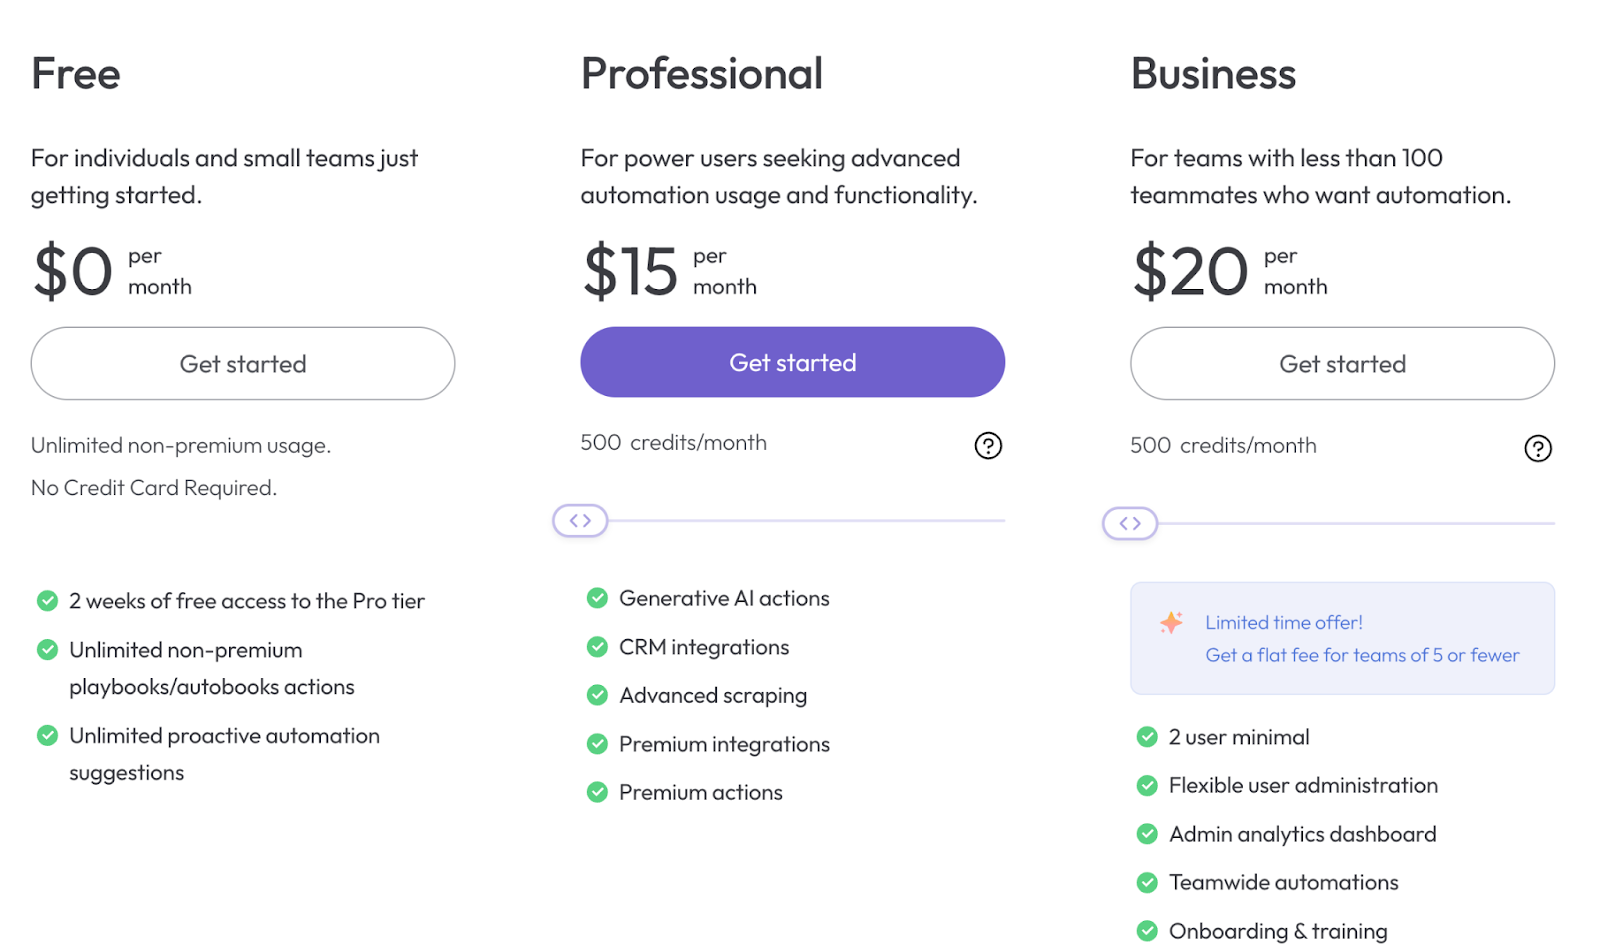Click green checkmark beside Advanced scraping
Screen dimensions: 1600x949
click(597, 695)
